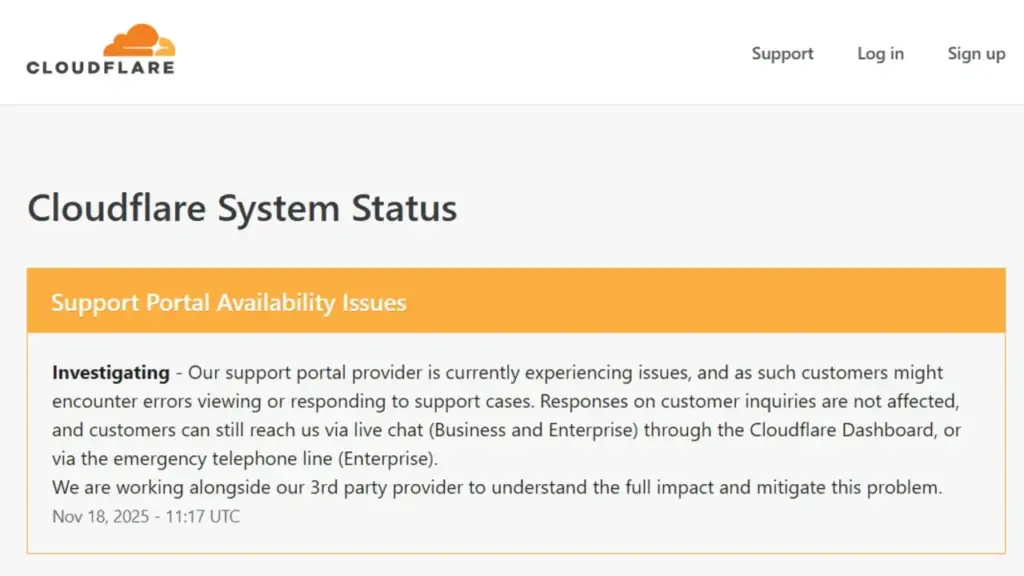Click the bold Investigating status label
Screen dimensions: 1024x576
[x=110, y=372]
